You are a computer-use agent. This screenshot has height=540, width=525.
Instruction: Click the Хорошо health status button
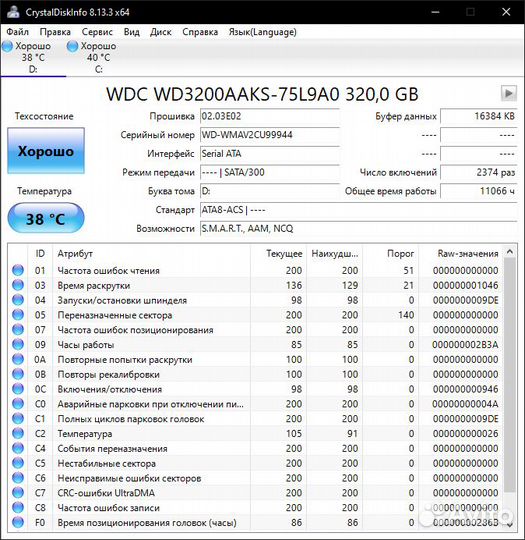point(46,151)
